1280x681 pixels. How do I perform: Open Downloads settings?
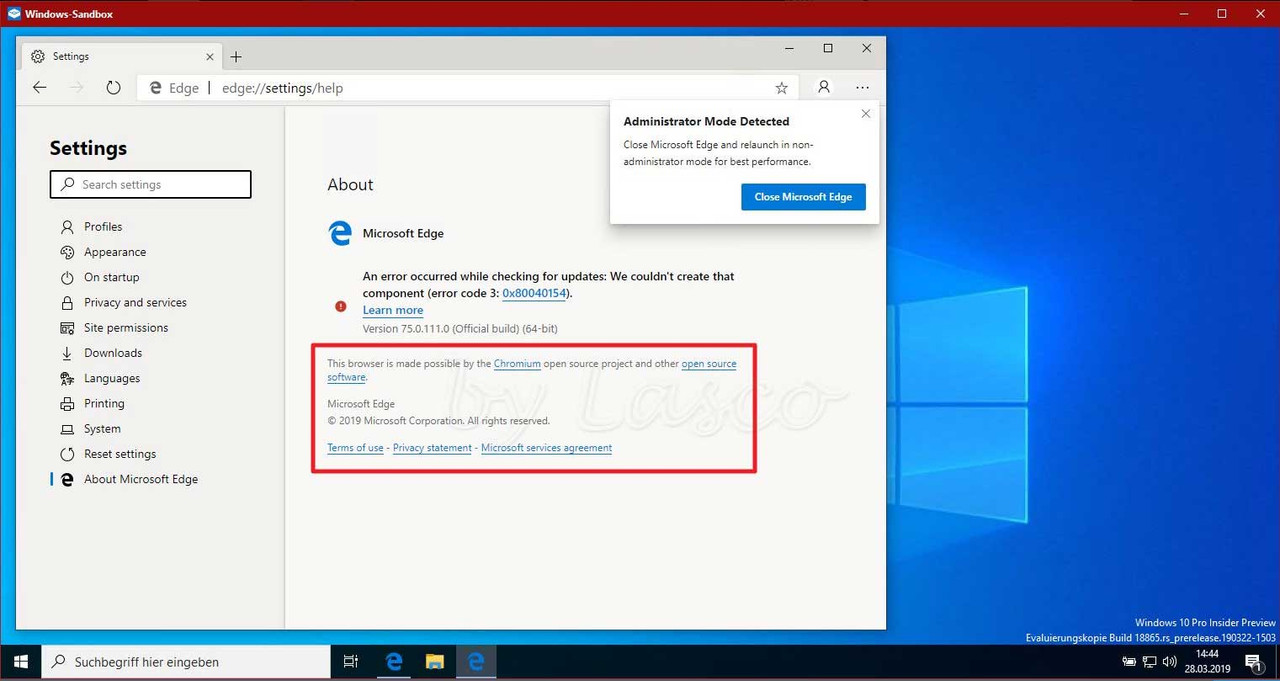tap(113, 353)
